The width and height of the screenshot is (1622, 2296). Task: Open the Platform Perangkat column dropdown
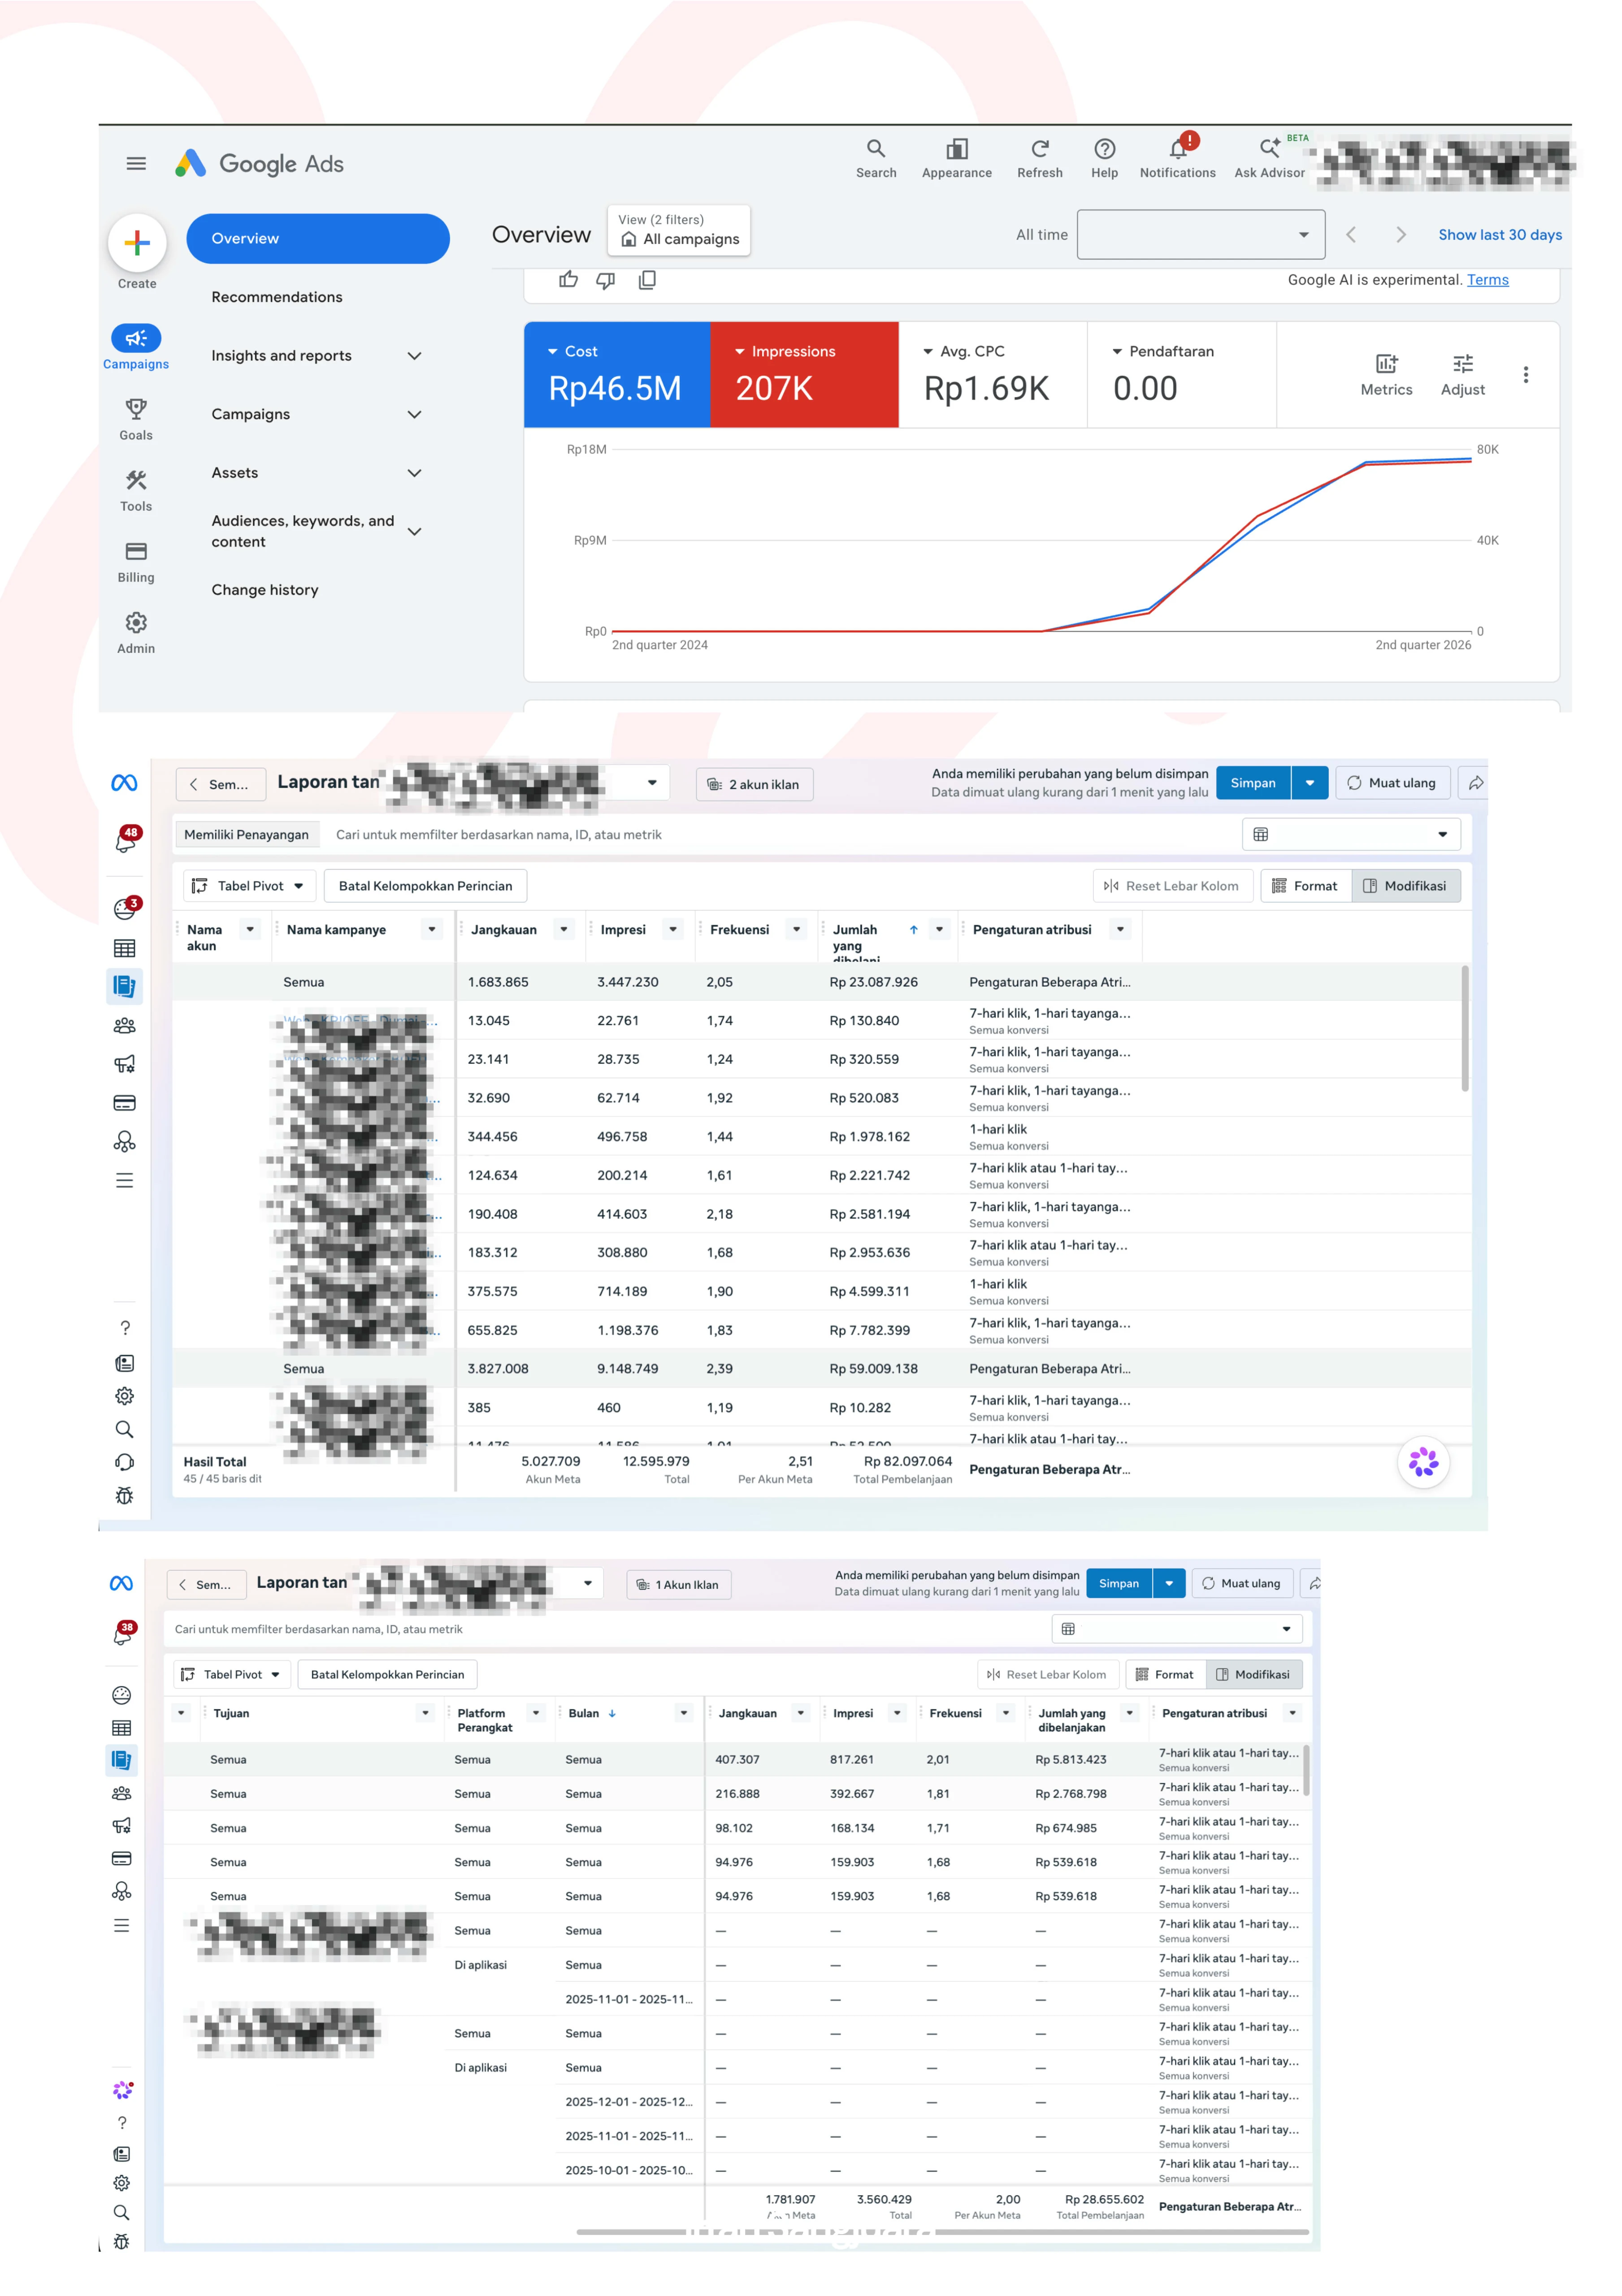click(x=536, y=1714)
